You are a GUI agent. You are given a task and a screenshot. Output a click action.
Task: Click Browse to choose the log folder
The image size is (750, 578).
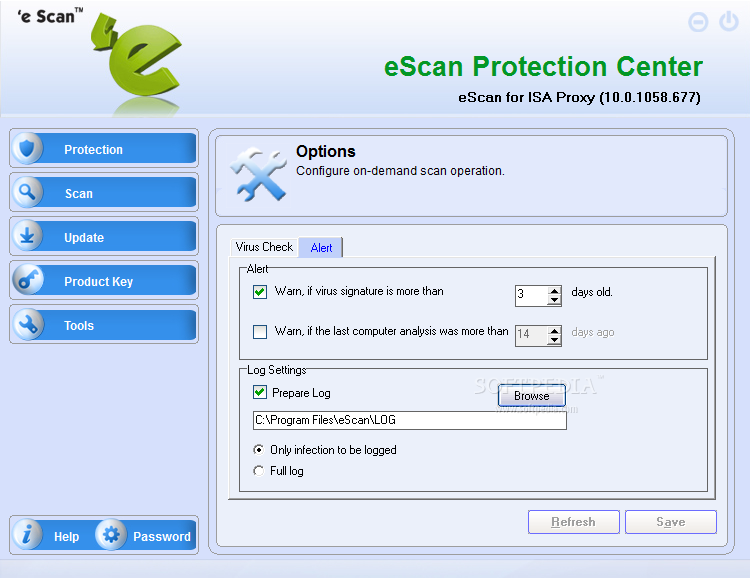click(531, 396)
